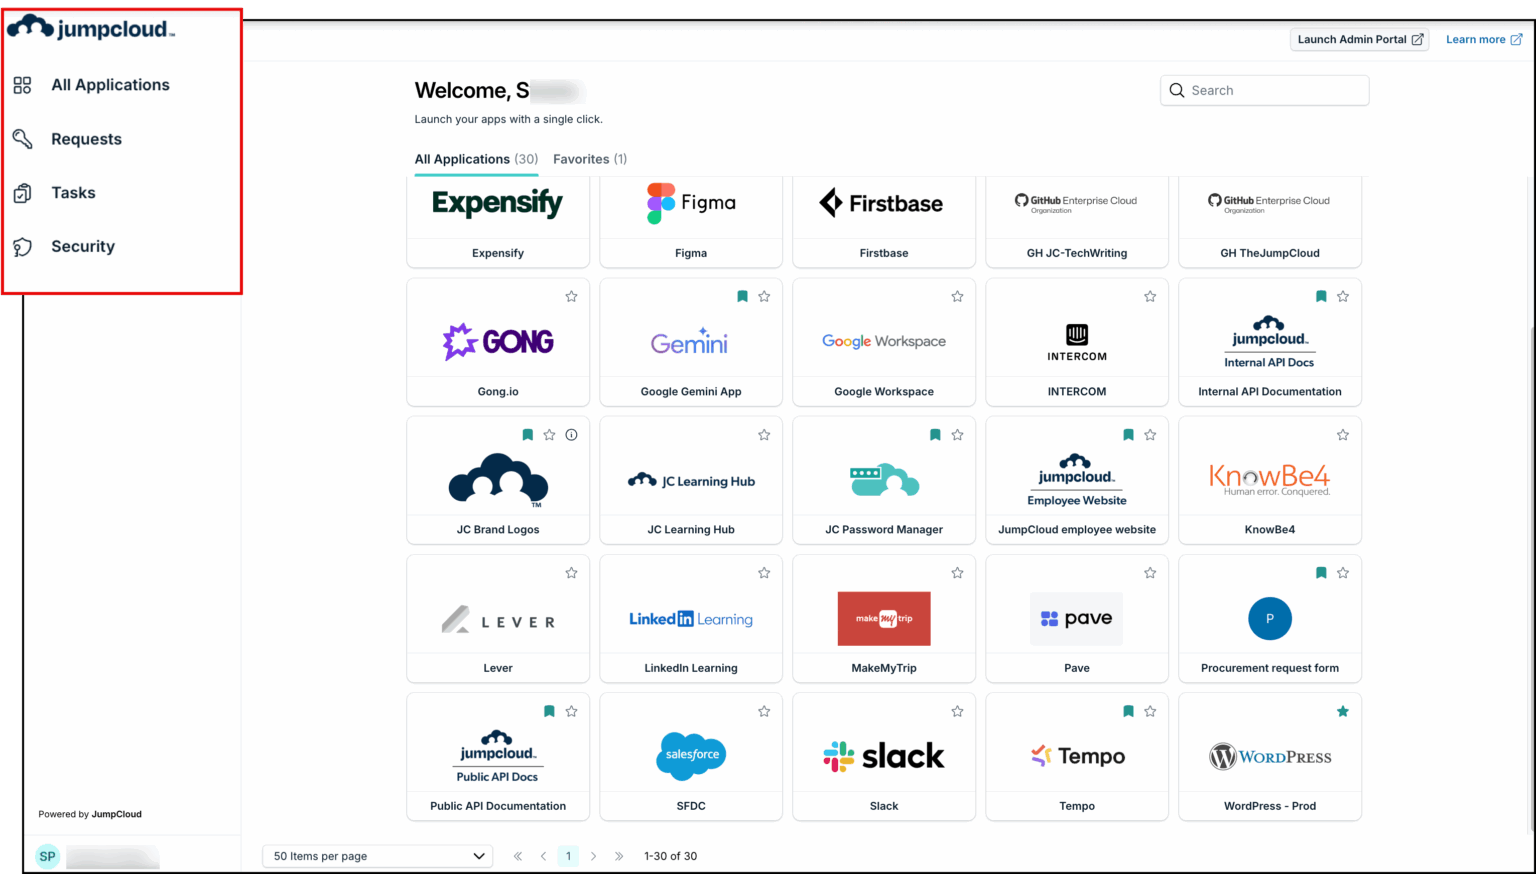Open the Google Workspace tile
This screenshot has height=874, width=1536.
coord(884,342)
